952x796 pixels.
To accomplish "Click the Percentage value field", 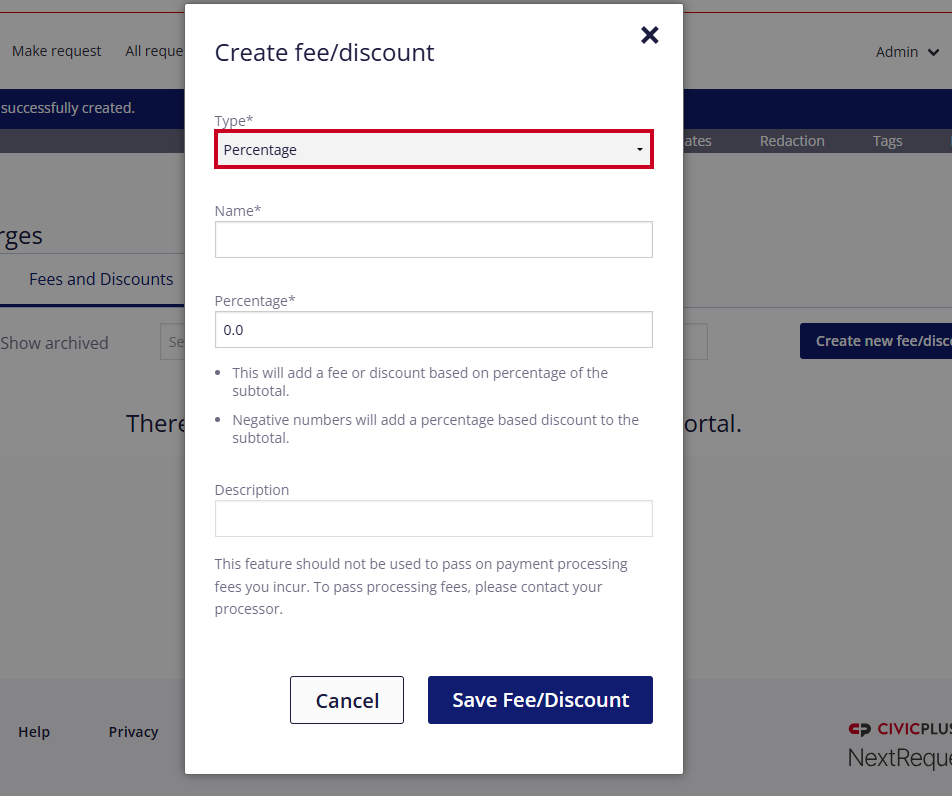I will (x=434, y=330).
